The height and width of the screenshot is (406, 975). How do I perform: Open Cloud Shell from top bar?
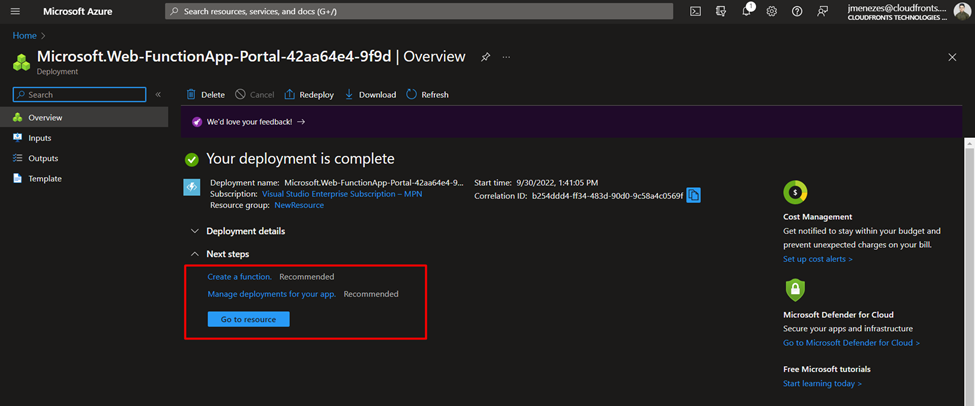coord(696,11)
